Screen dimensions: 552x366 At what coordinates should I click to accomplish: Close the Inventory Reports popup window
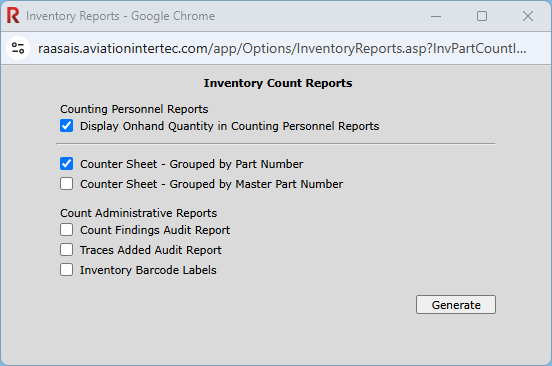tap(528, 16)
